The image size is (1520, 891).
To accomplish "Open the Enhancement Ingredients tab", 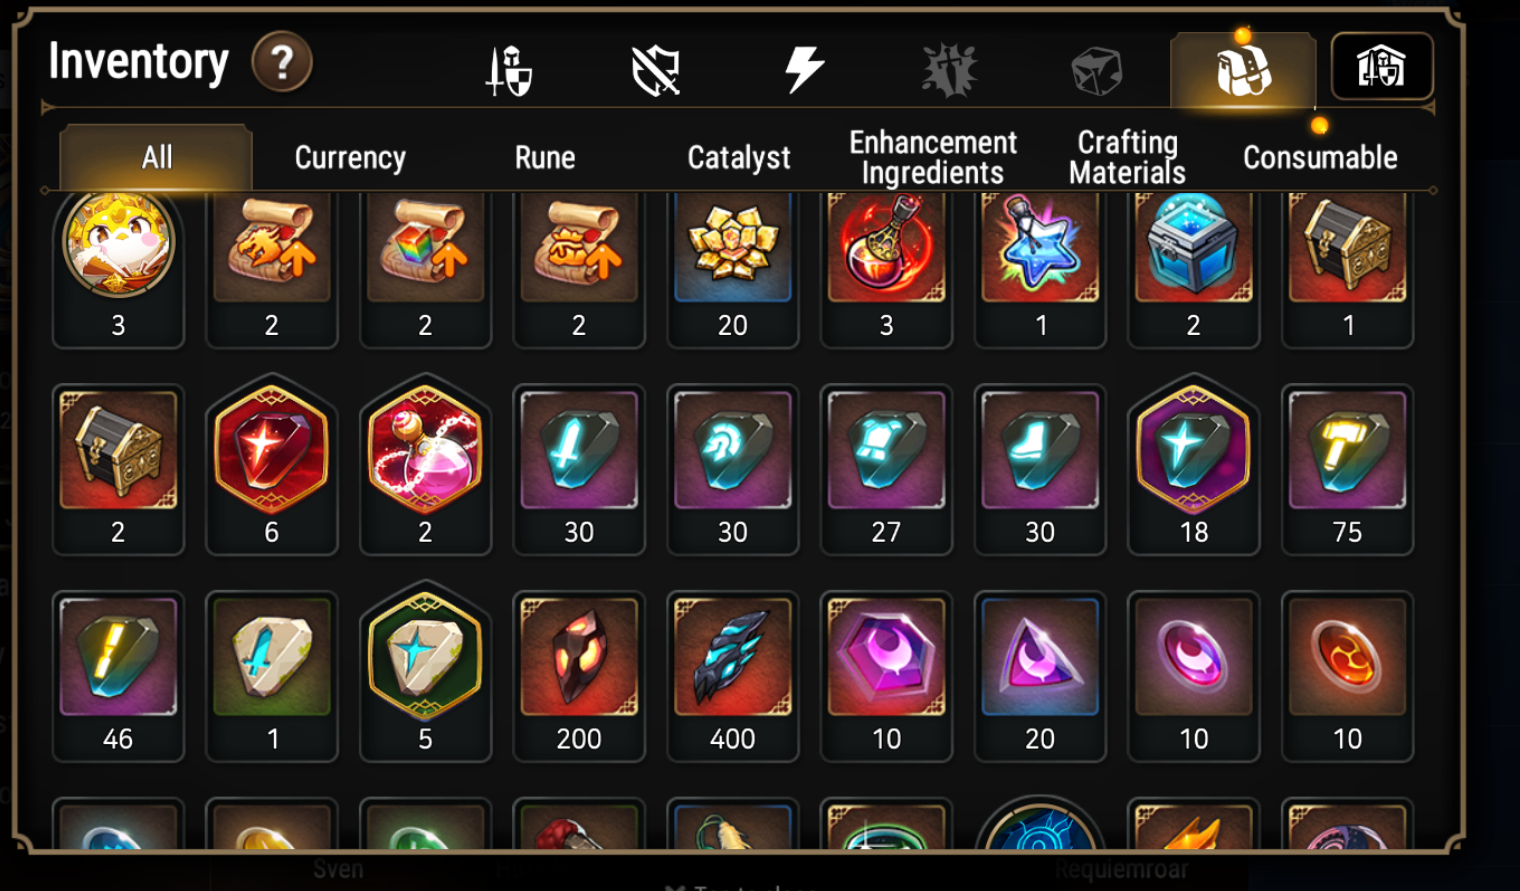I will (933, 157).
